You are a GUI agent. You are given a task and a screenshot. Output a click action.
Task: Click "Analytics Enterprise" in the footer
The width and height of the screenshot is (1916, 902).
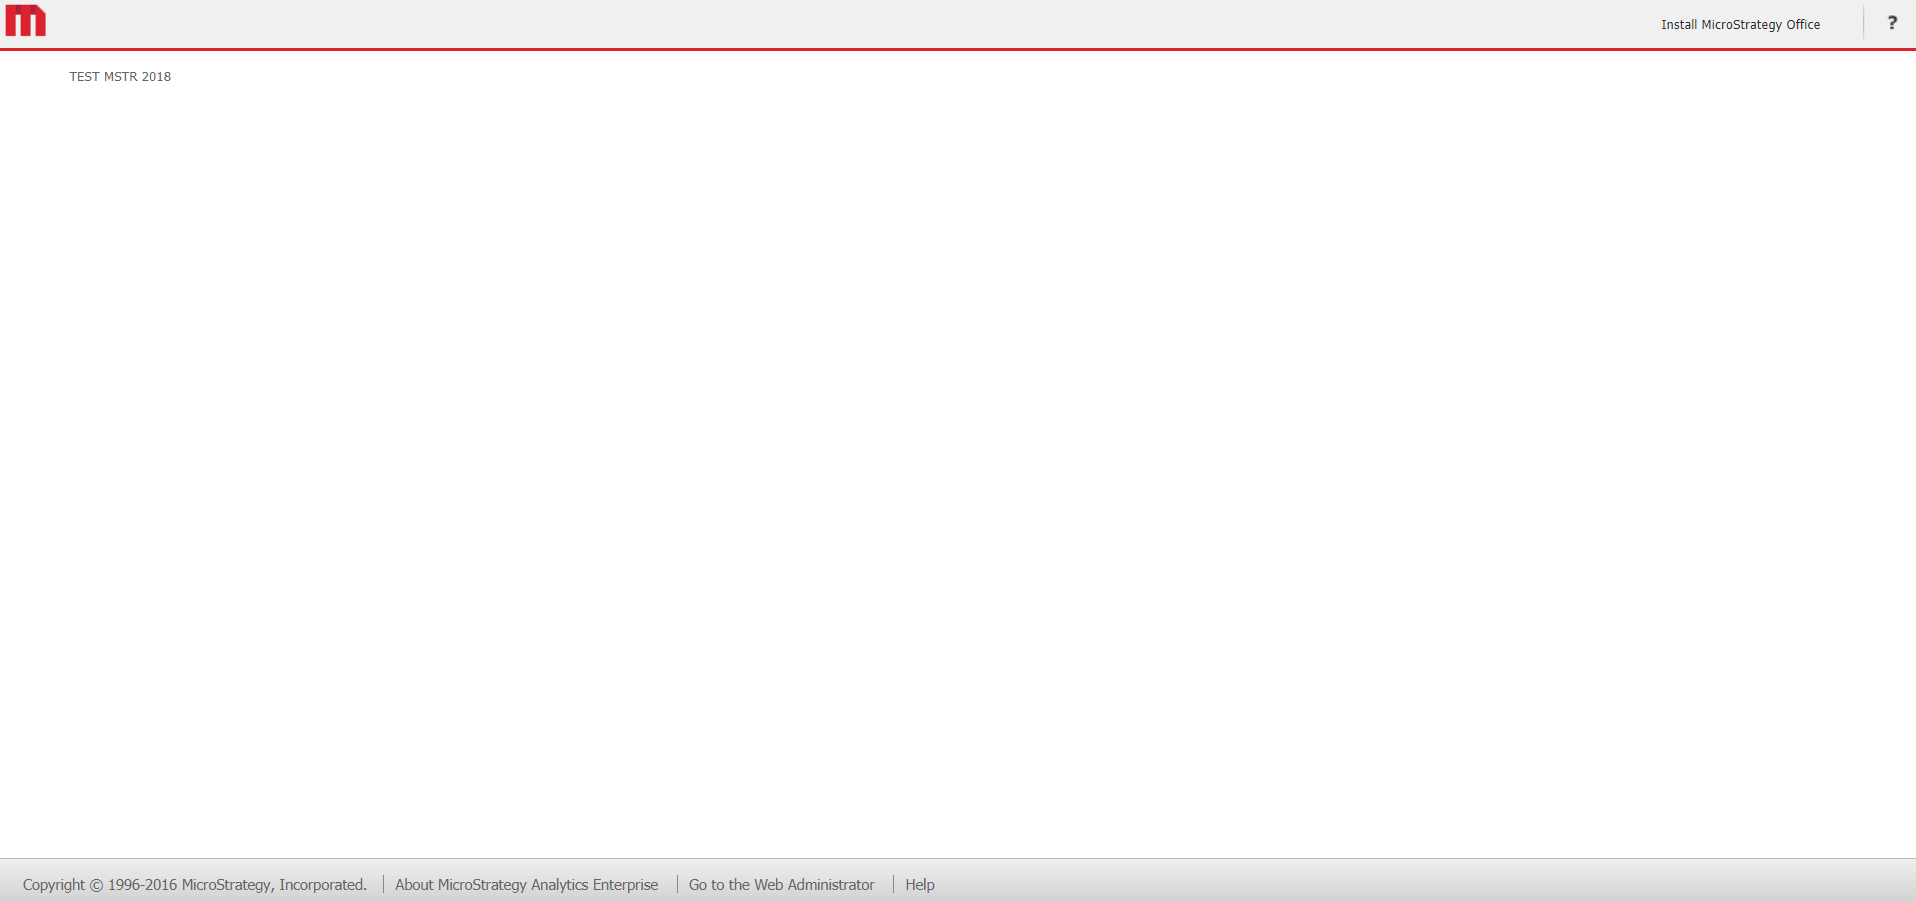(594, 885)
